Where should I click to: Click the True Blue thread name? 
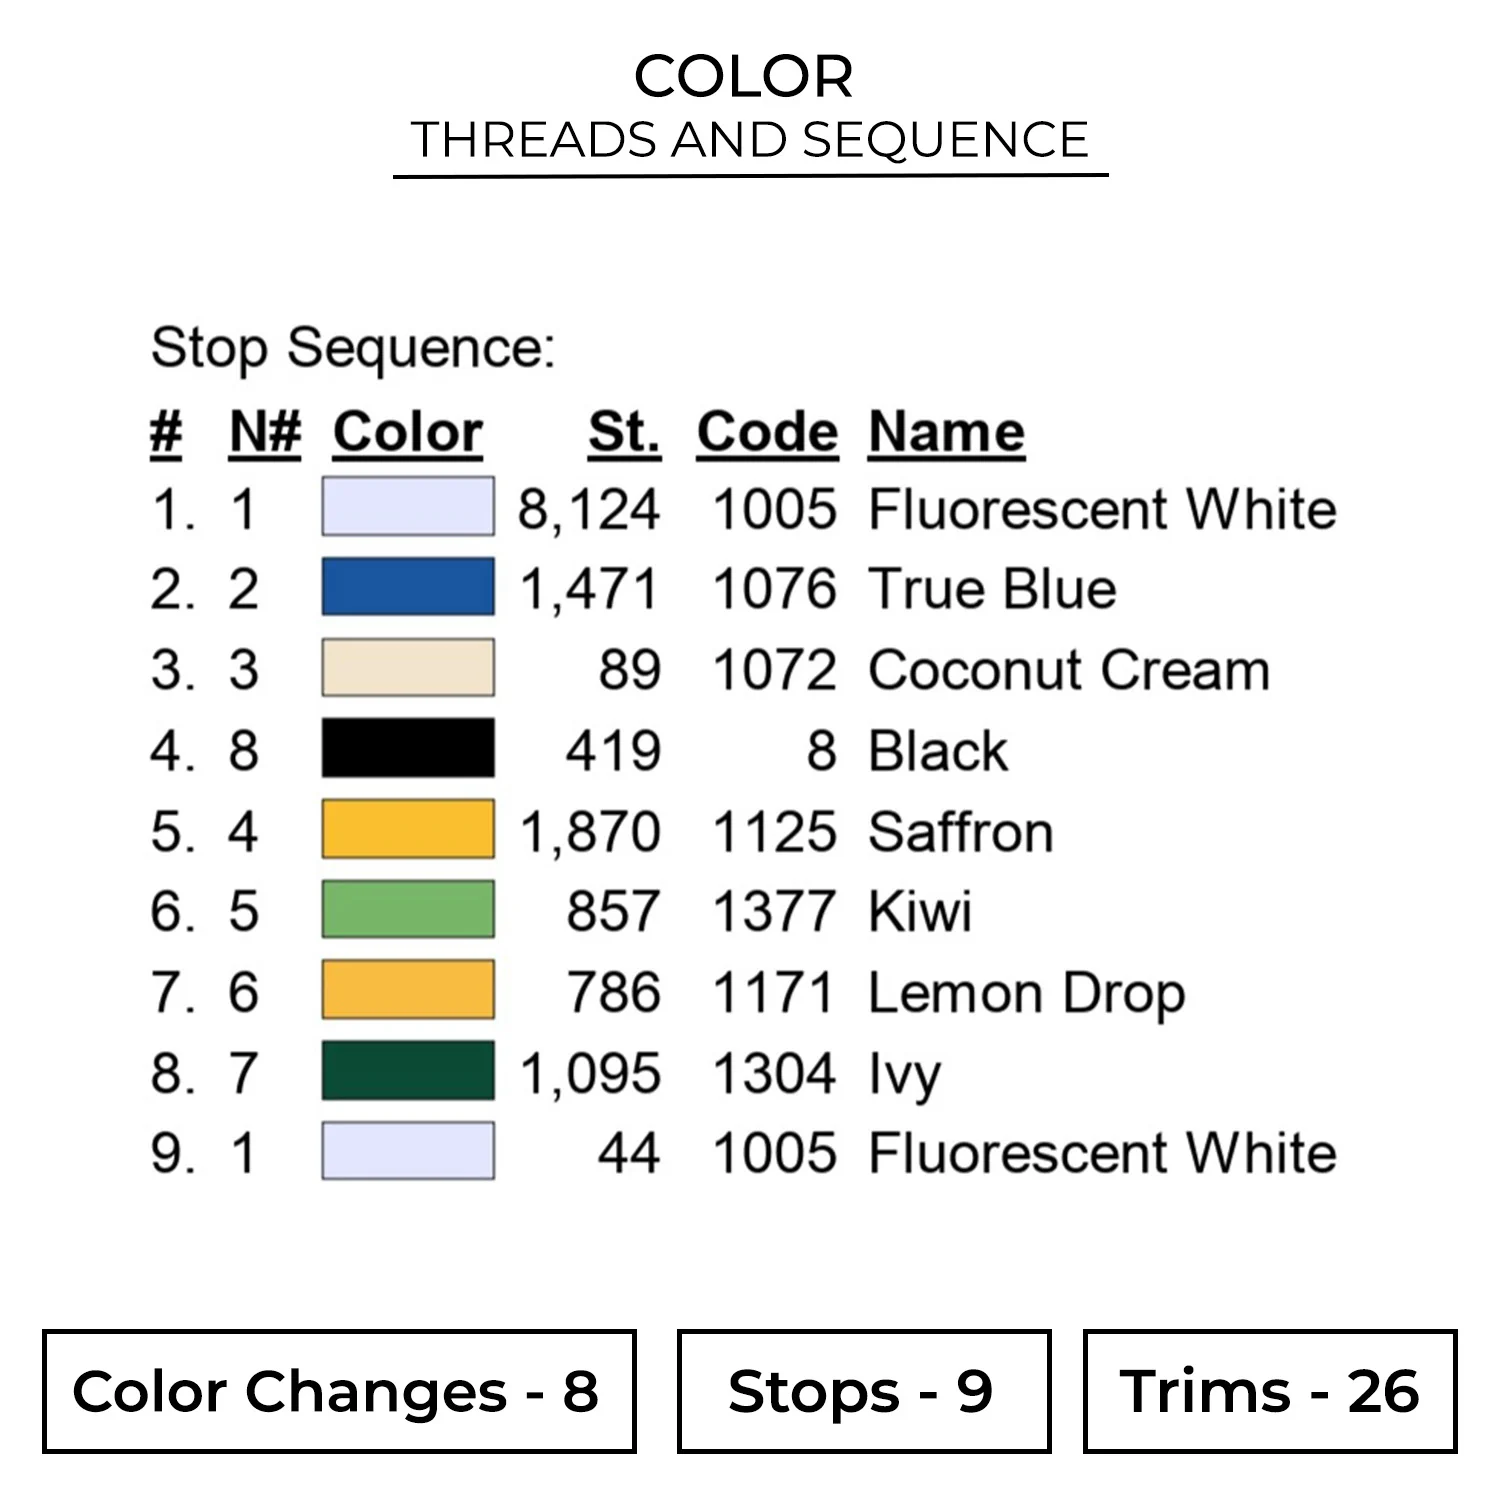point(992,588)
